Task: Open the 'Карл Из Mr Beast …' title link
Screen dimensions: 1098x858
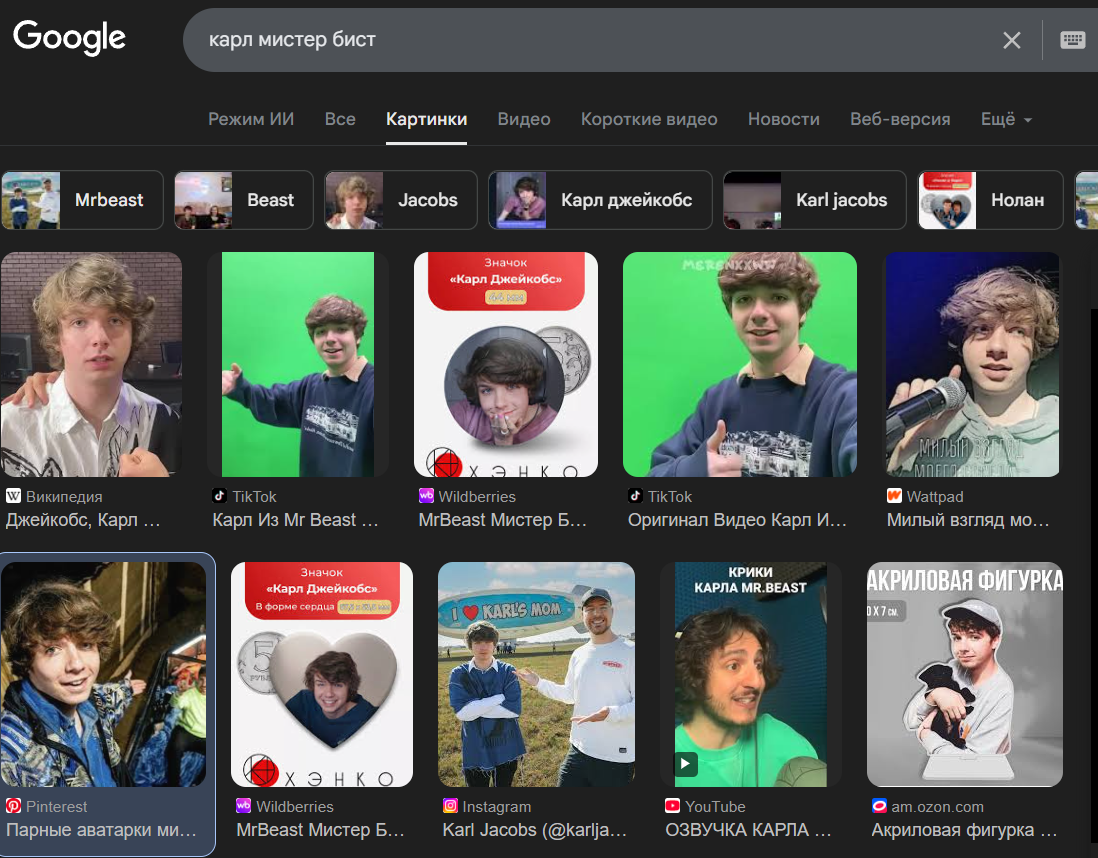Action: coord(296,520)
